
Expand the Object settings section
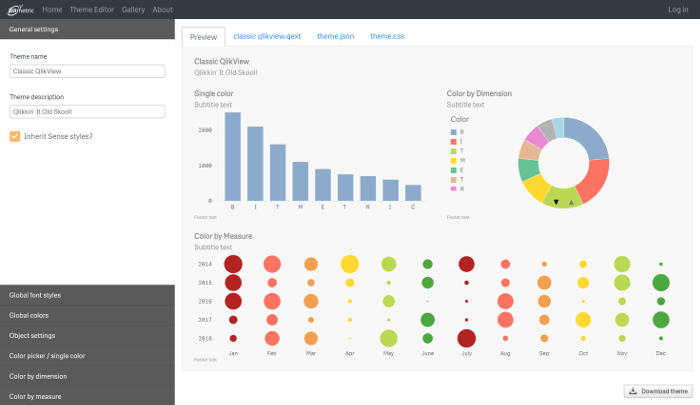click(88, 335)
